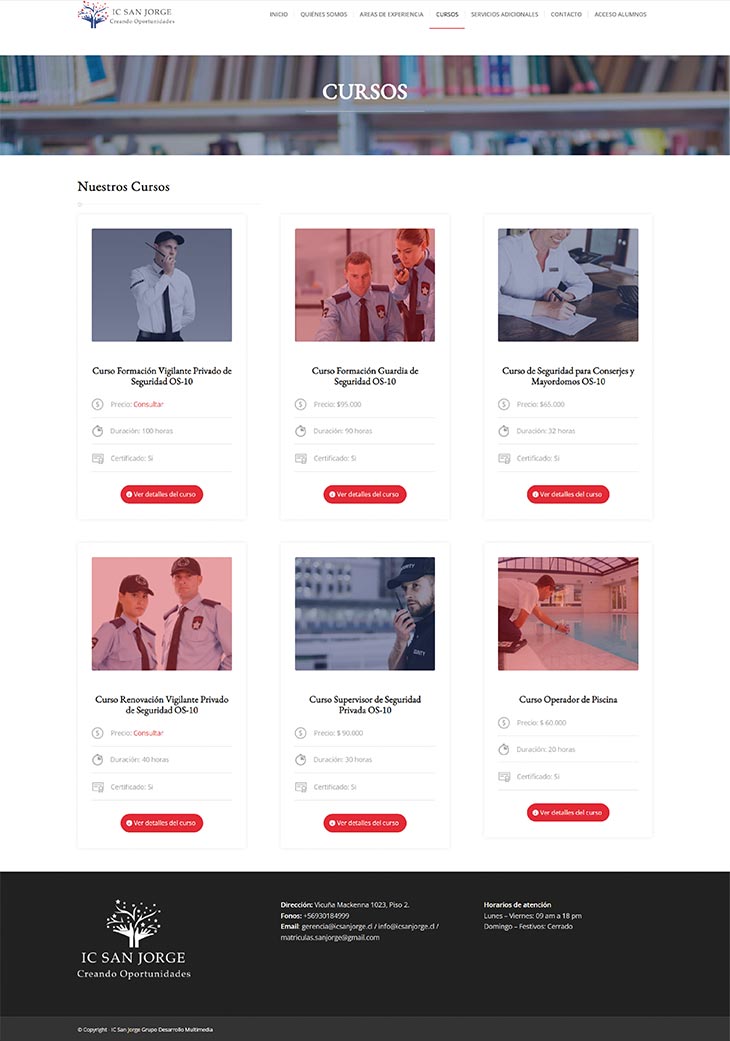This screenshot has height=1041, width=730.
Task: Click the IC San Jorge header logo
Action: (126, 14)
